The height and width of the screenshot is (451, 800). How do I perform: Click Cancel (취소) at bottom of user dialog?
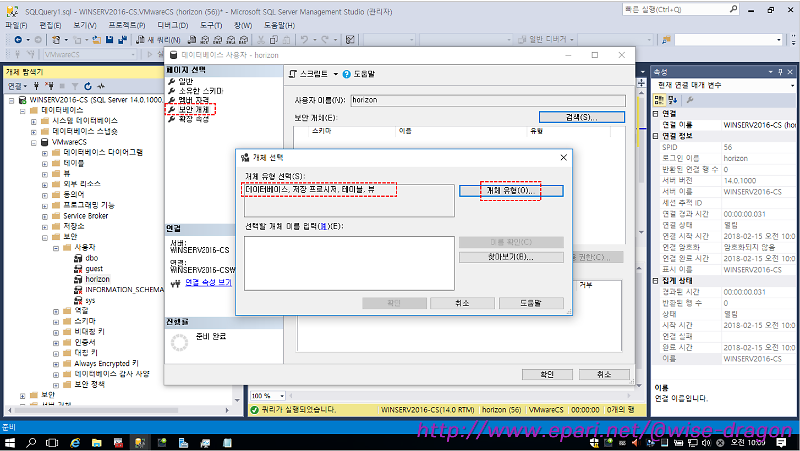click(604, 374)
